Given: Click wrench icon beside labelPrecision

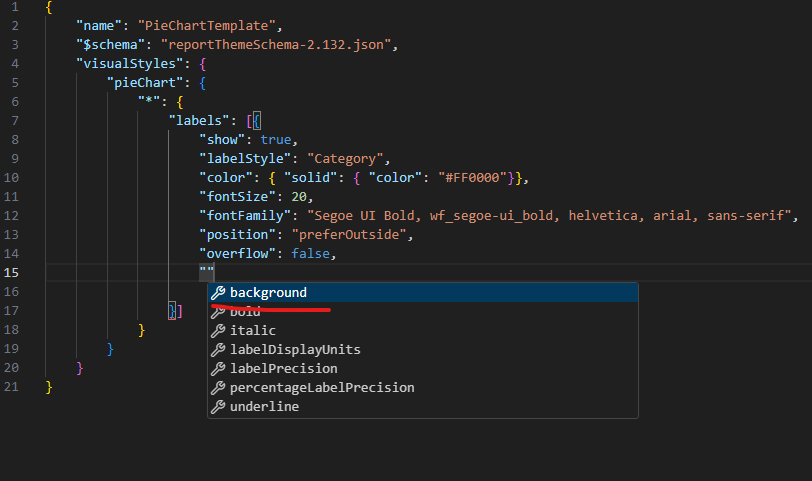Looking at the screenshot, I should coord(218,369).
